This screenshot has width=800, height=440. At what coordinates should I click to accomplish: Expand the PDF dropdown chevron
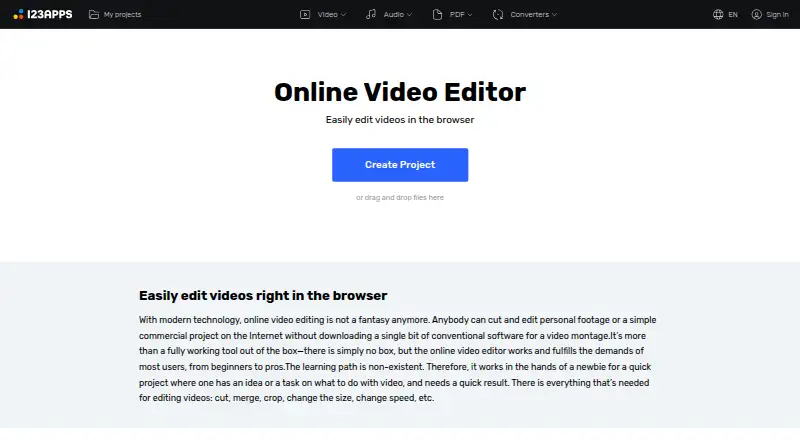[x=470, y=15]
